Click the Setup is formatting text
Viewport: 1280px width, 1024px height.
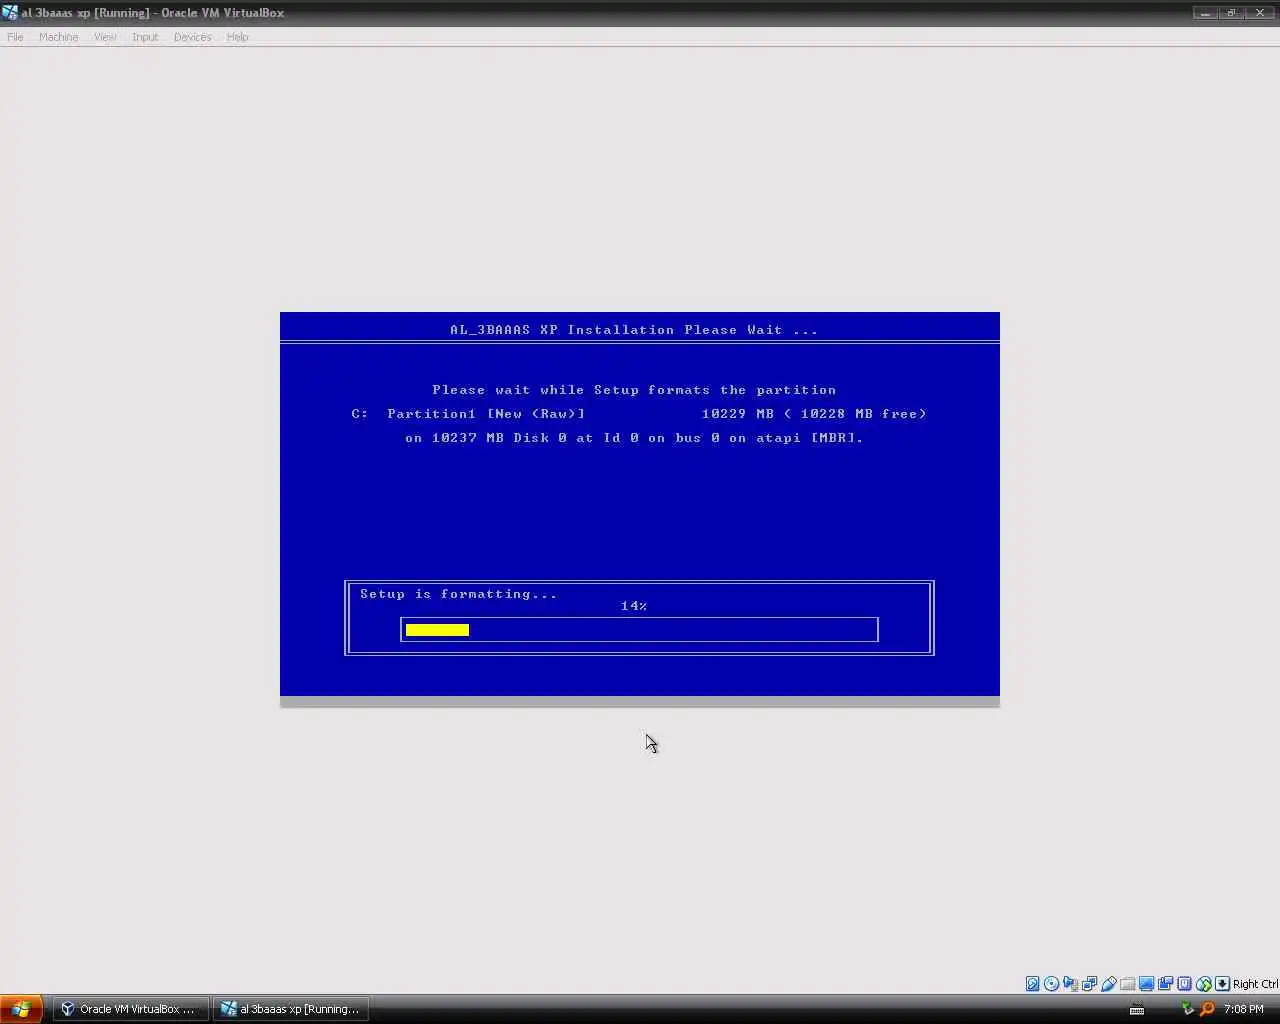tap(458, 594)
